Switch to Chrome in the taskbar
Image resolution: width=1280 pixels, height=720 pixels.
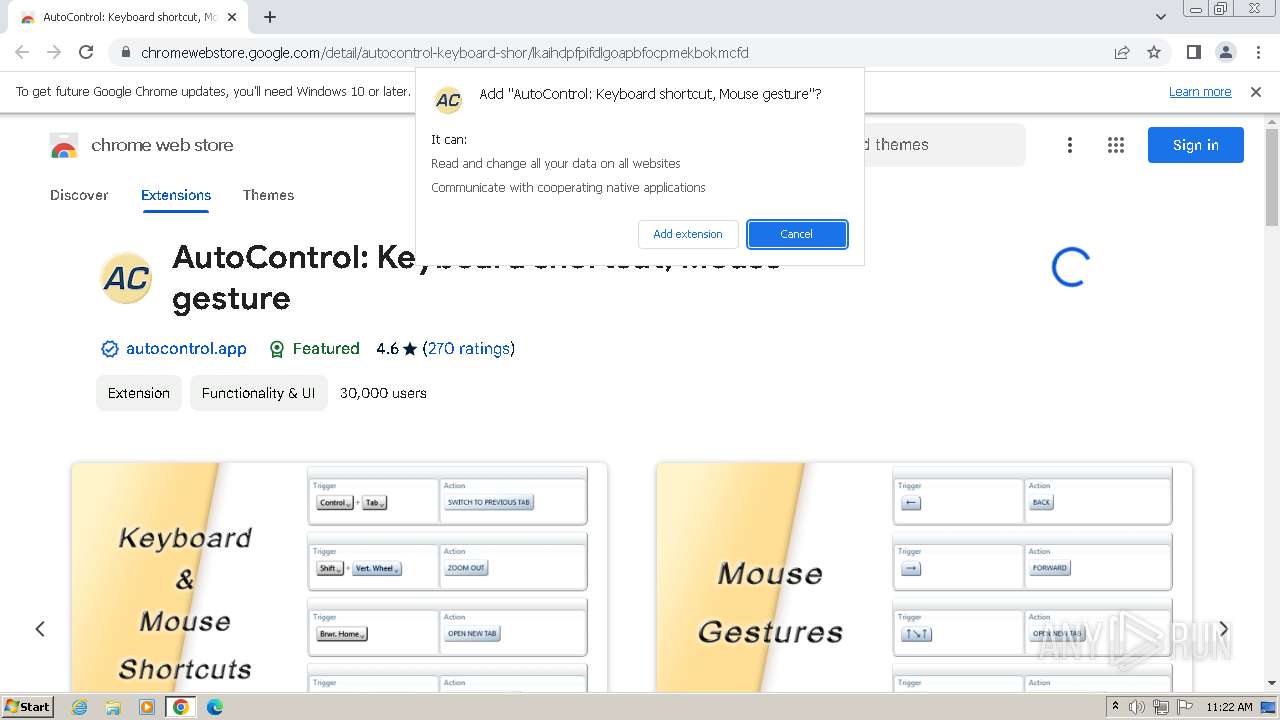pos(181,707)
